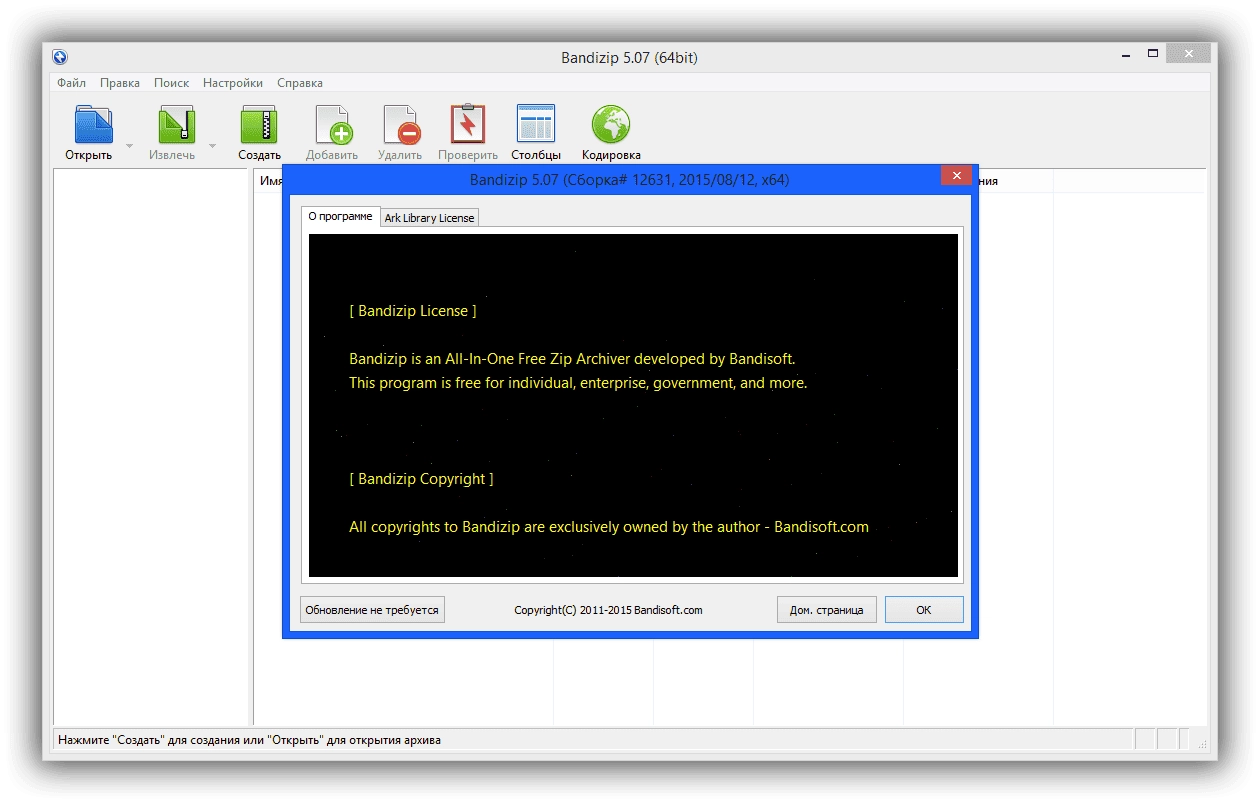Screen dimensions: 1260x803
Task: Expand the Извлечь dropdown arrow
Action: point(212,145)
